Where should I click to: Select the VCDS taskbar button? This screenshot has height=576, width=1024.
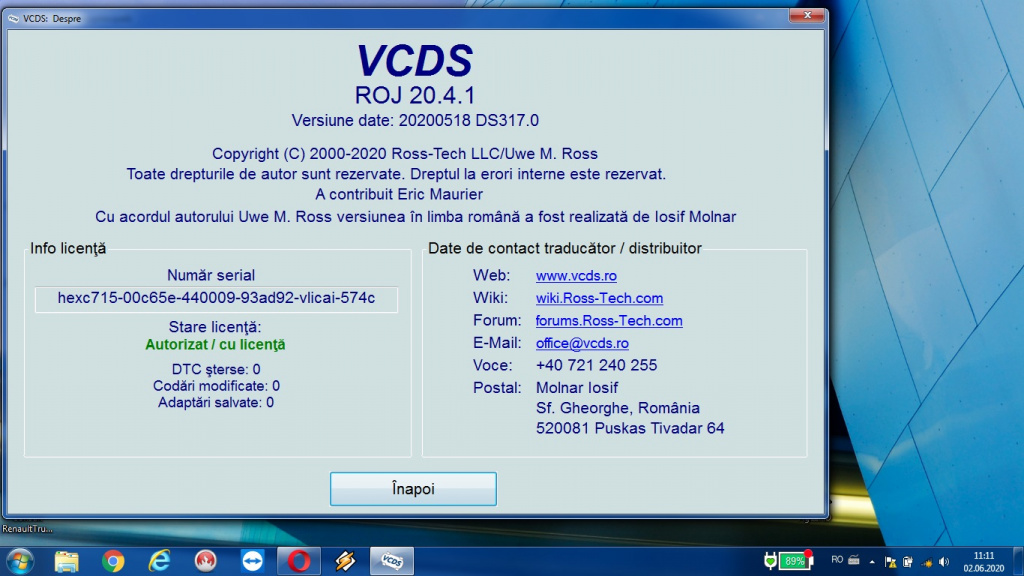[x=392, y=561]
